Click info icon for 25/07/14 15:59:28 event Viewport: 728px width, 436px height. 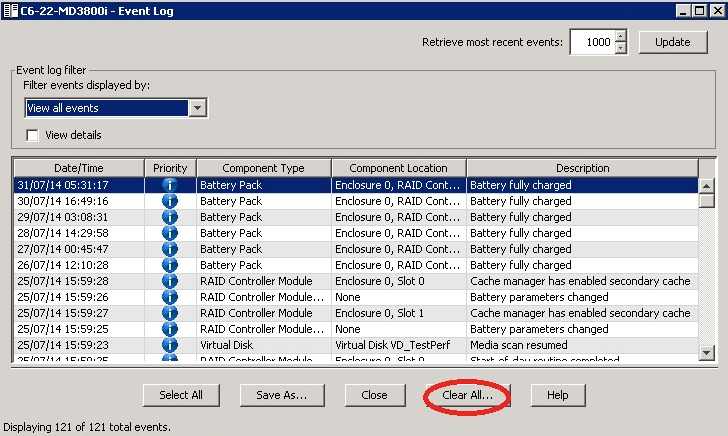coord(170,281)
